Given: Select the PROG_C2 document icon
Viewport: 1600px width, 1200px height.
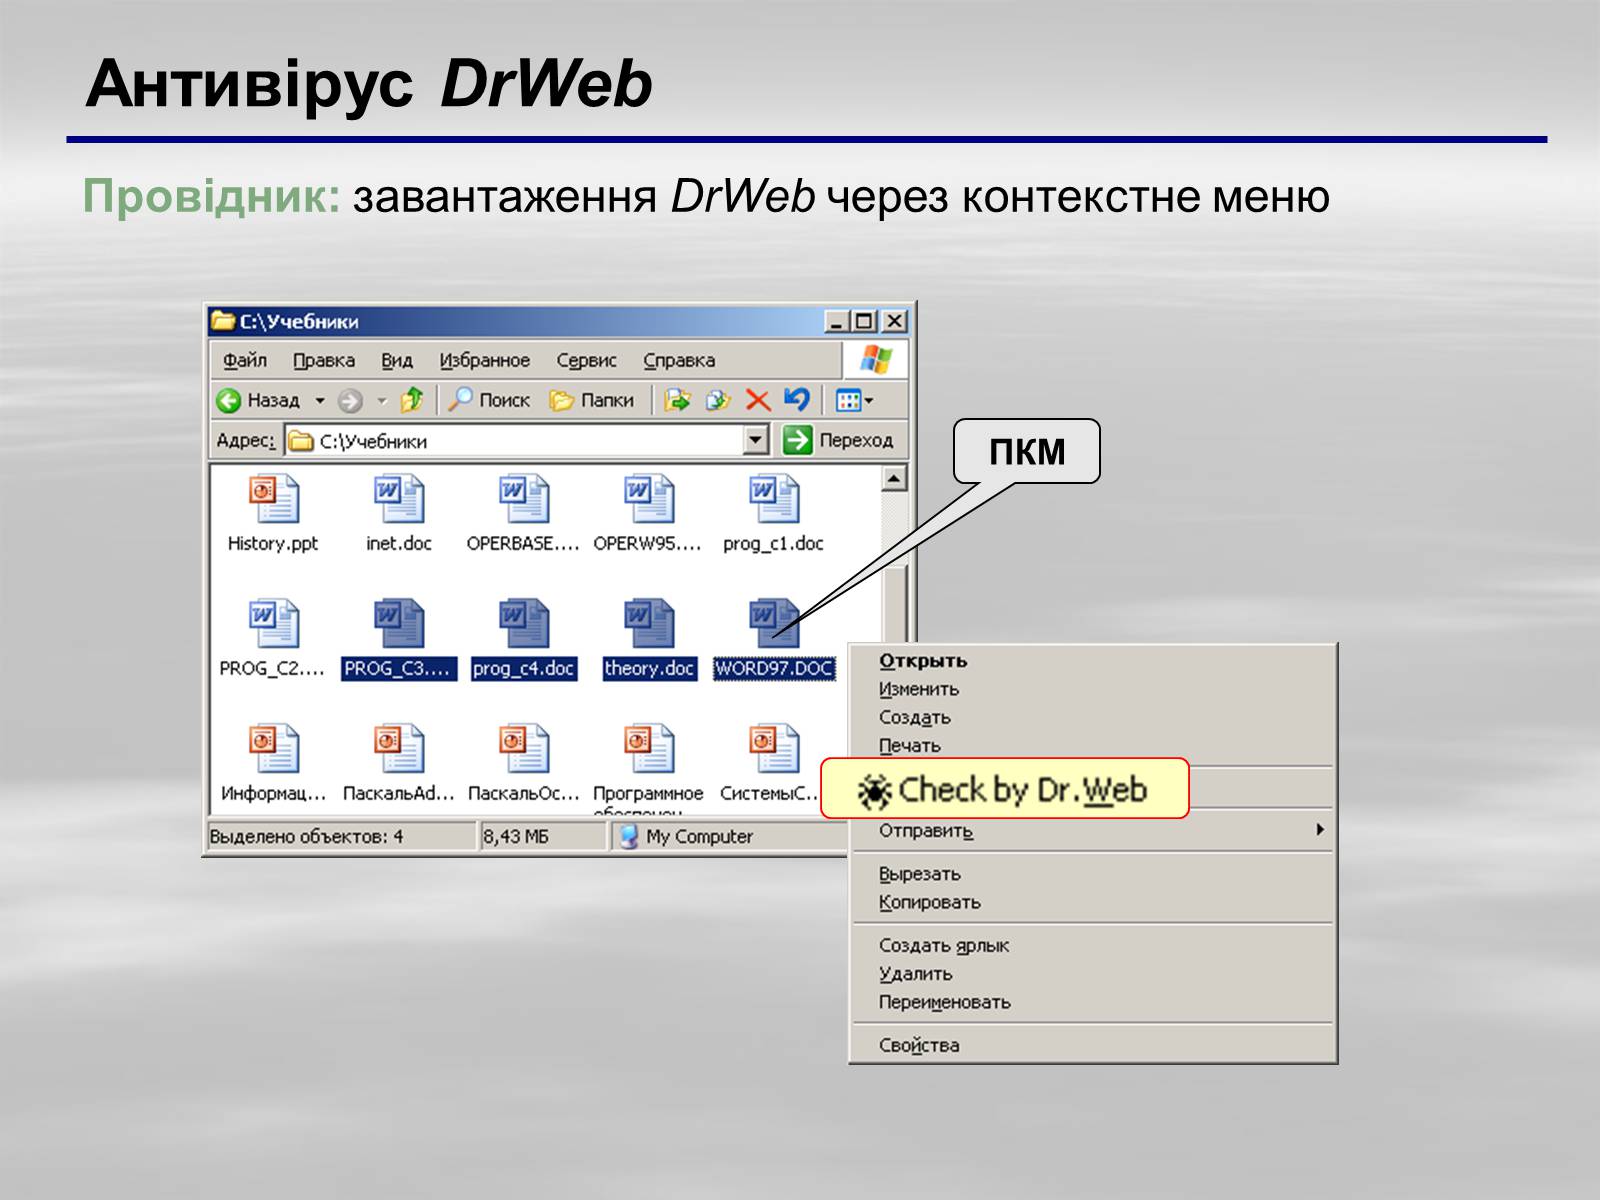Looking at the screenshot, I should point(273,624).
